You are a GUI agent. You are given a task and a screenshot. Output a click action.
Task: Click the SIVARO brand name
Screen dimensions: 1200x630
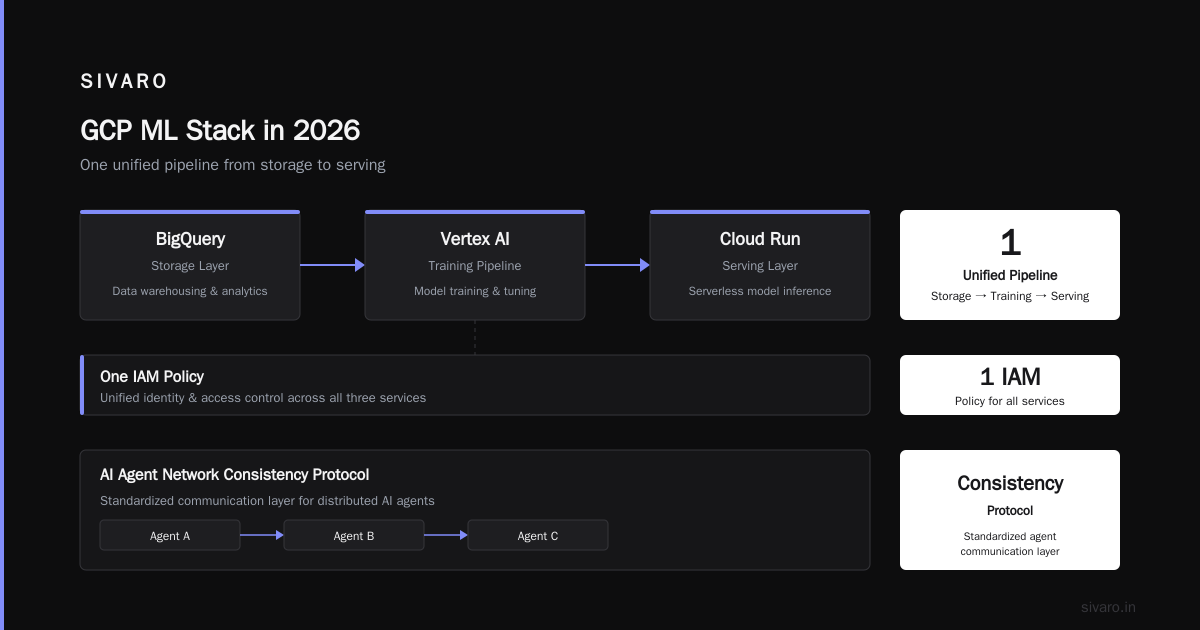[x=124, y=81]
